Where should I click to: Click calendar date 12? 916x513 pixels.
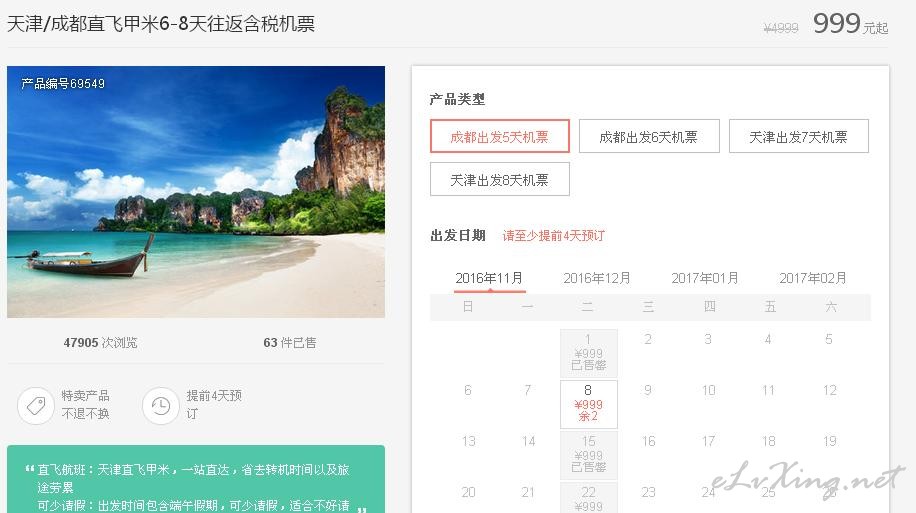click(x=830, y=390)
